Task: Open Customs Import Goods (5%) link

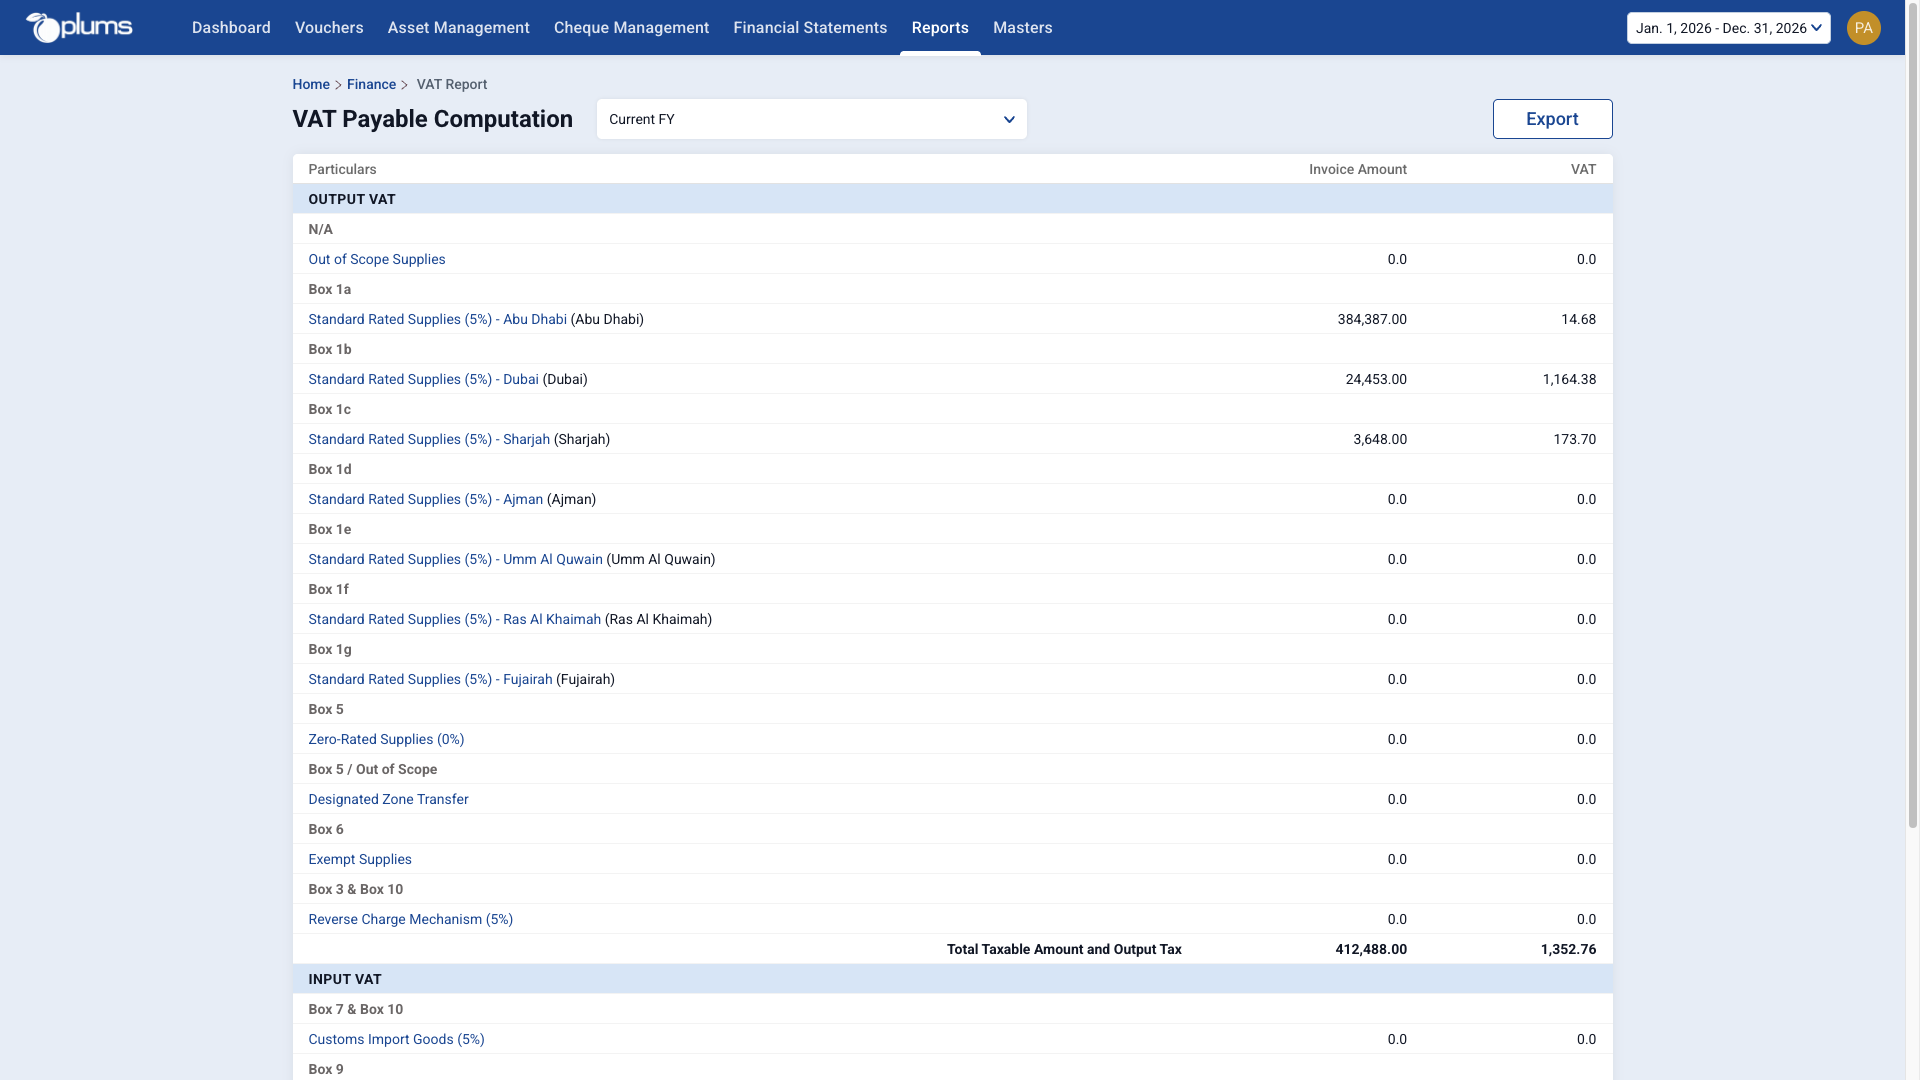Action: (x=396, y=1039)
